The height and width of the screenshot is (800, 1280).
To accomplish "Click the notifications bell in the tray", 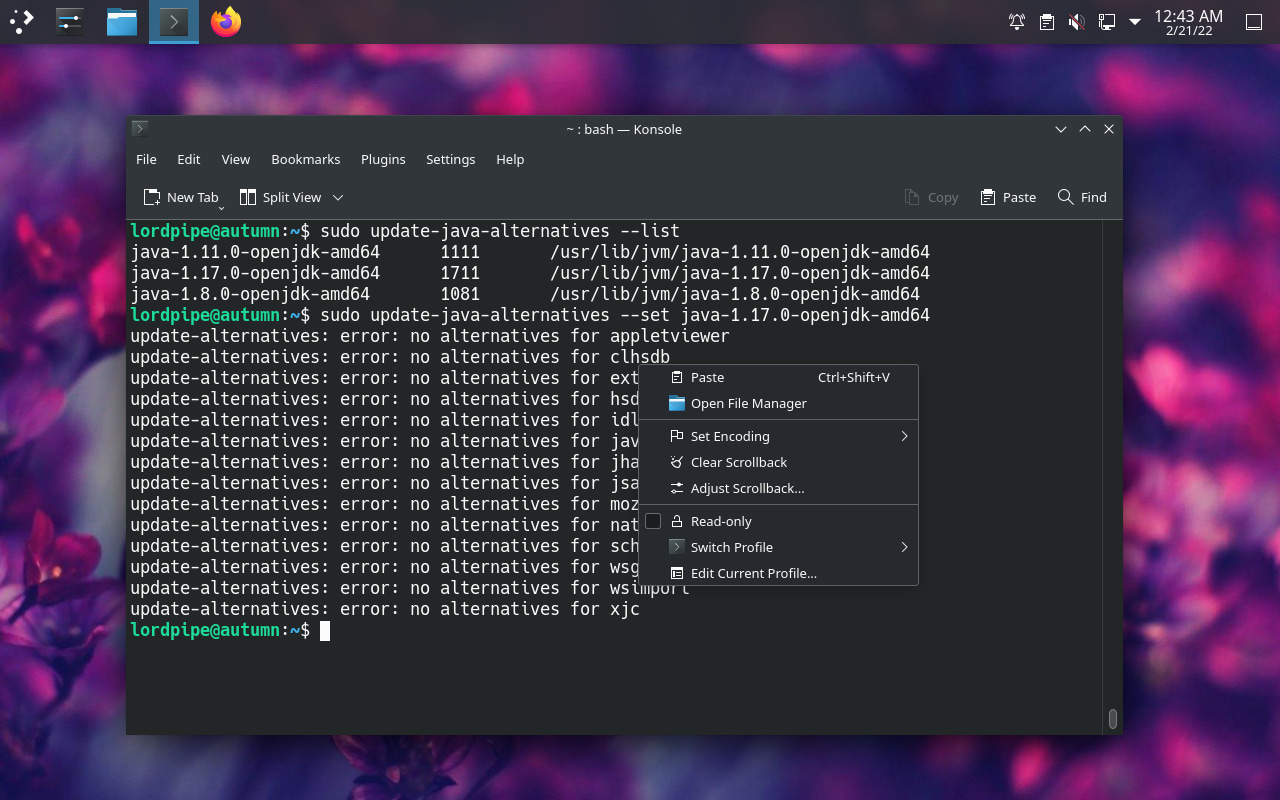I will click(1017, 21).
